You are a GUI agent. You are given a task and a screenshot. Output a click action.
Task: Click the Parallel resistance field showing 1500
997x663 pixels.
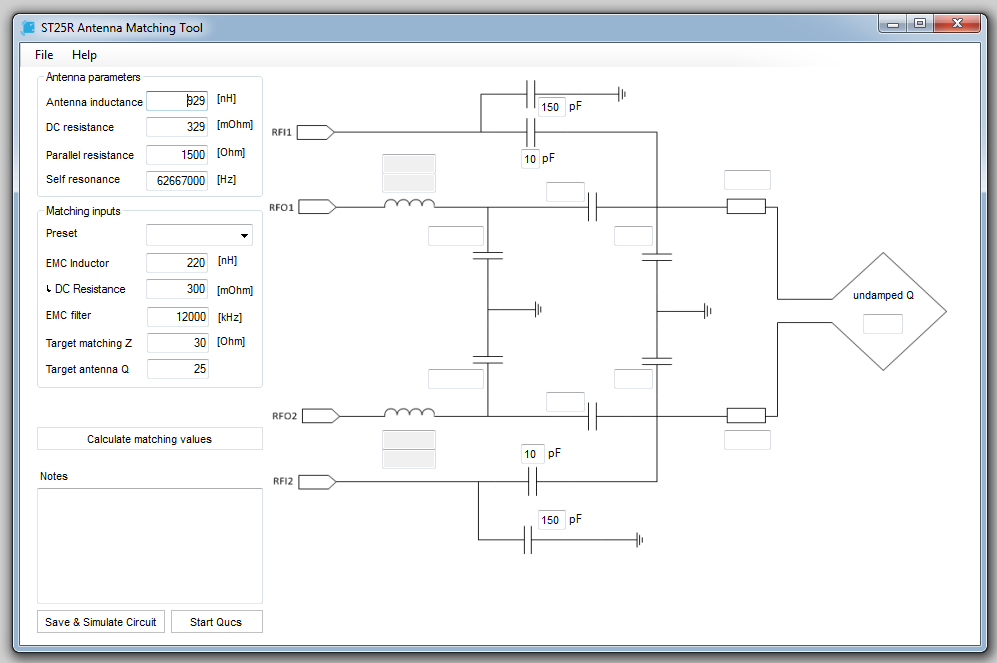(x=177, y=154)
